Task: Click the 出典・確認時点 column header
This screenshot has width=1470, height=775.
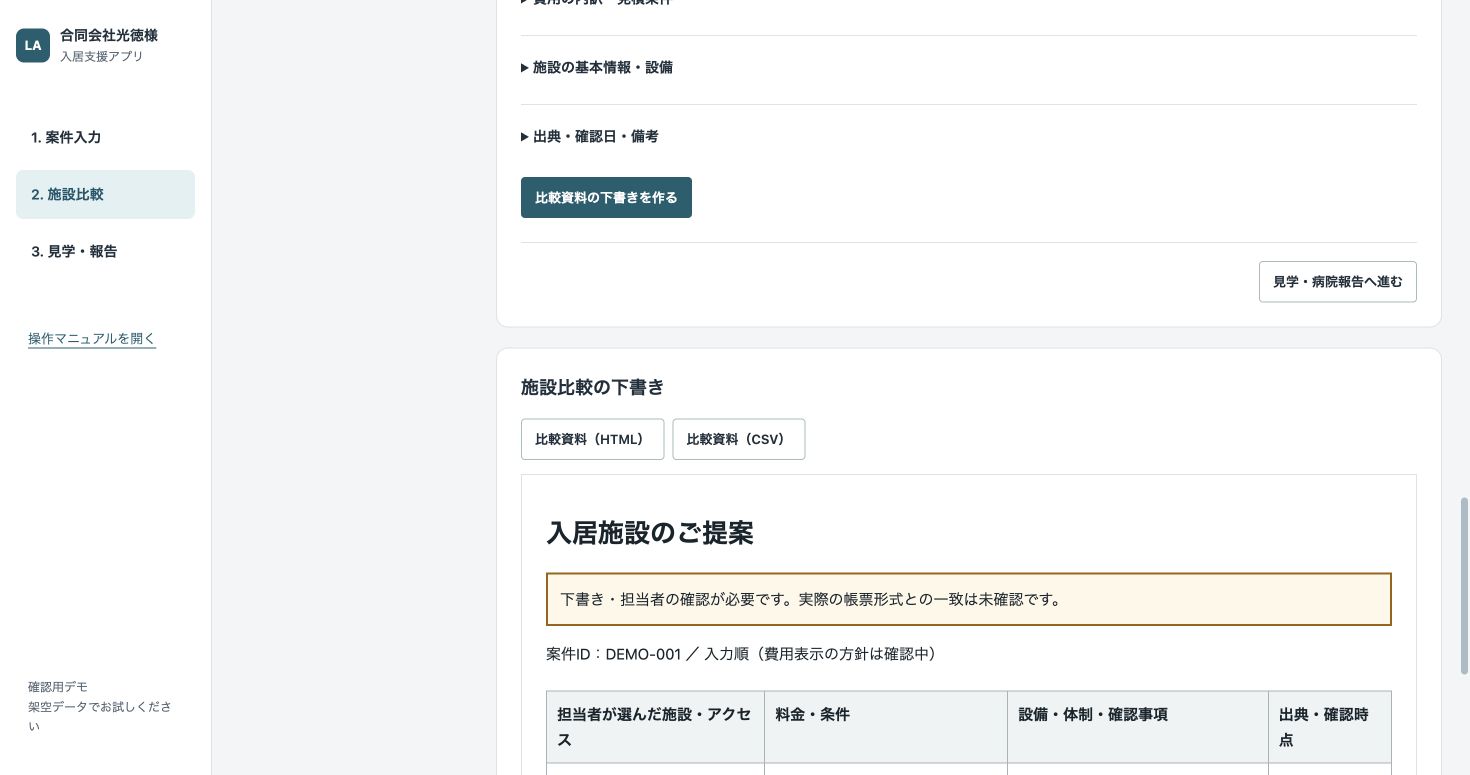Action: coord(1329,727)
